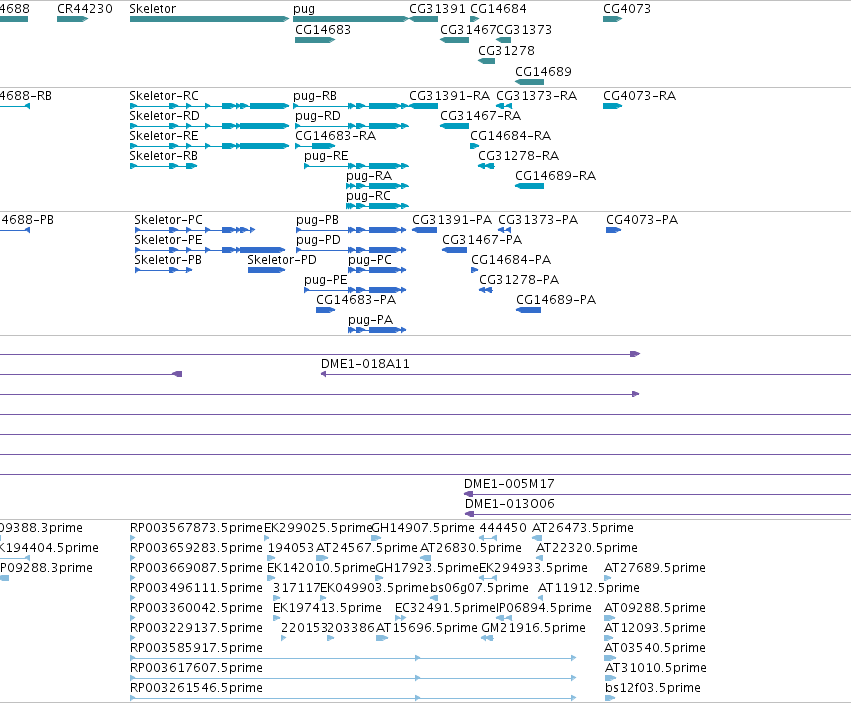Click transcript CG4073-RA
Image resolution: width=851 pixels, height=703 pixels.
click(612, 106)
